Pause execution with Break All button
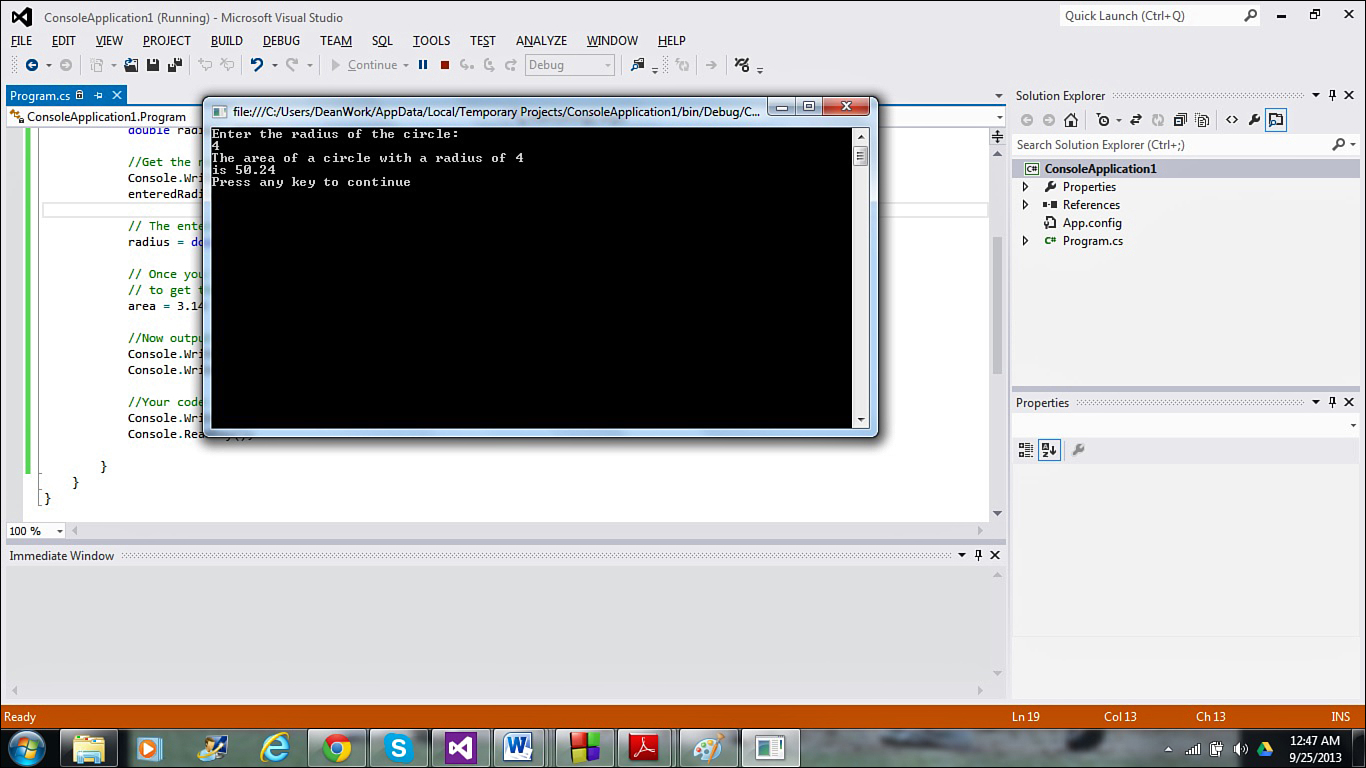The width and height of the screenshot is (1366, 768). tap(423, 65)
